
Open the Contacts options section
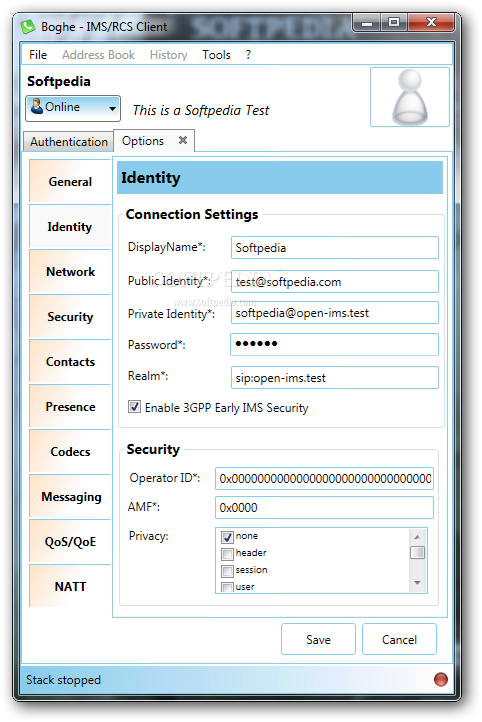[x=70, y=361]
